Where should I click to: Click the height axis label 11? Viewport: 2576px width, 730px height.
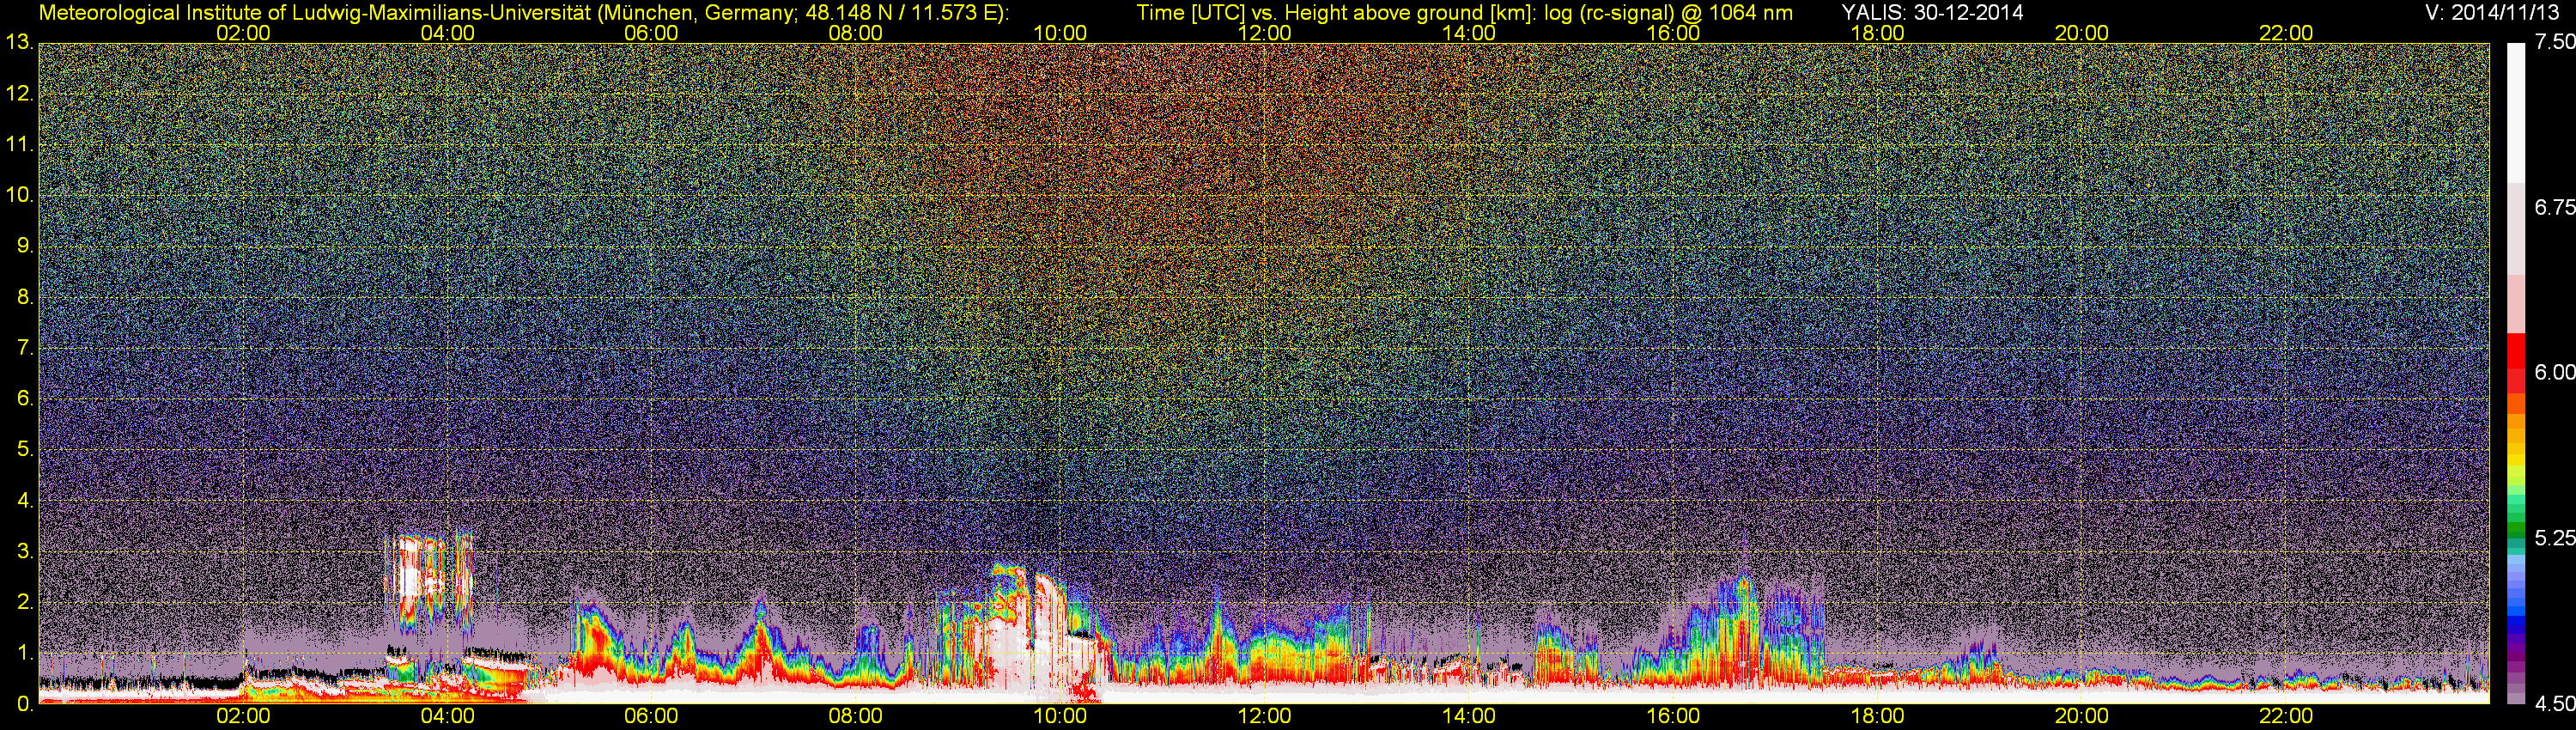point(19,144)
